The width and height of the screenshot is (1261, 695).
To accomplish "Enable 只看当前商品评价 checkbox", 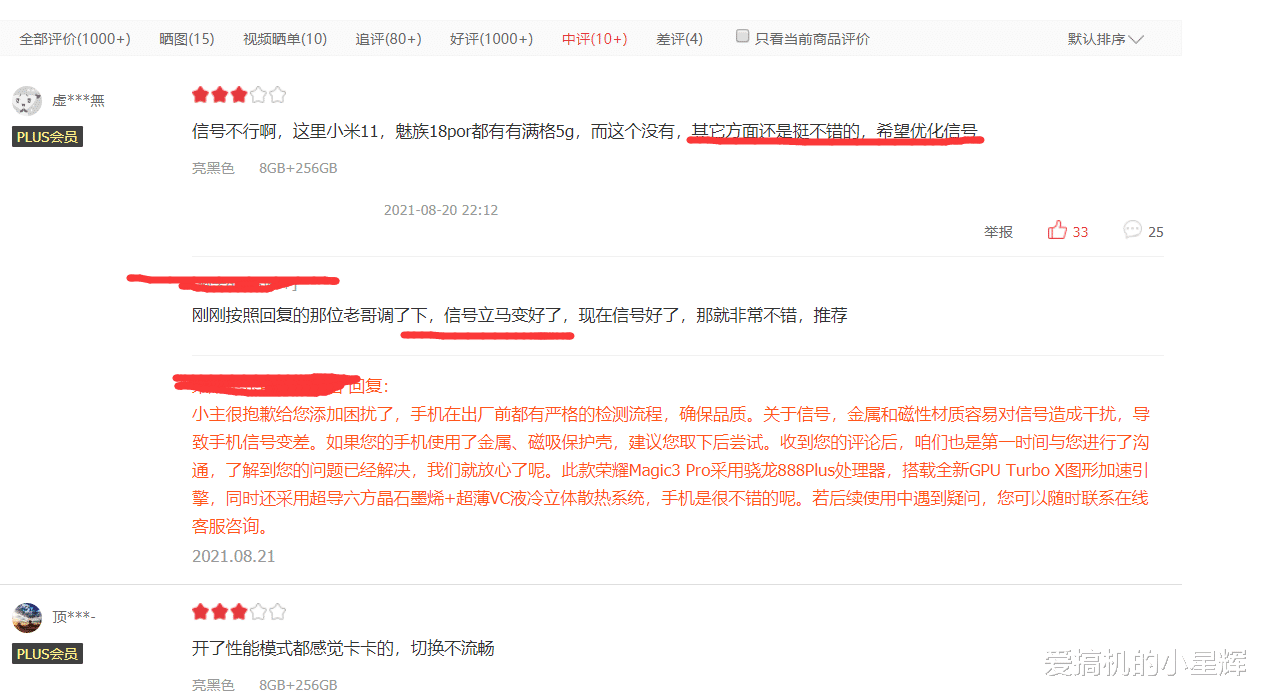I will tap(742, 35).
